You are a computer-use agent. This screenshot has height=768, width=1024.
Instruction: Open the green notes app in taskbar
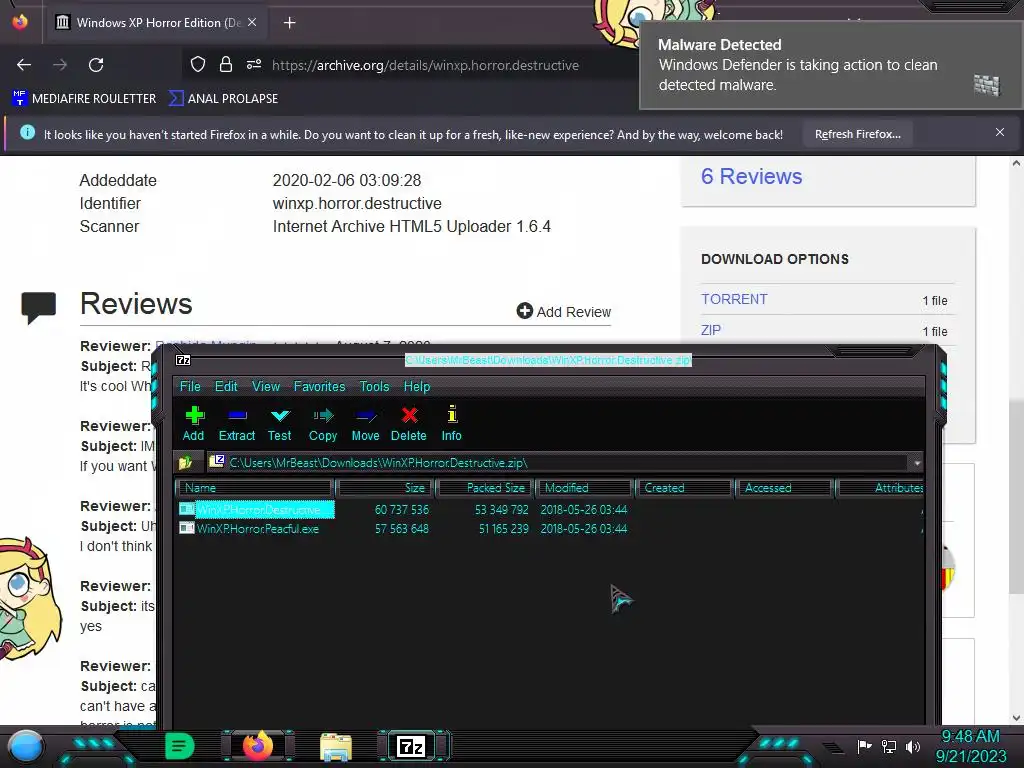point(180,746)
